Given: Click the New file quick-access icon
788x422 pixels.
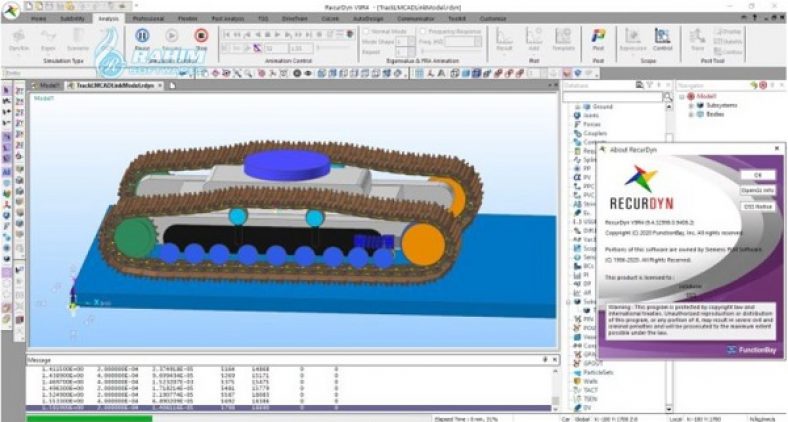Looking at the screenshot, I should pyautogui.click(x=30, y=7).
